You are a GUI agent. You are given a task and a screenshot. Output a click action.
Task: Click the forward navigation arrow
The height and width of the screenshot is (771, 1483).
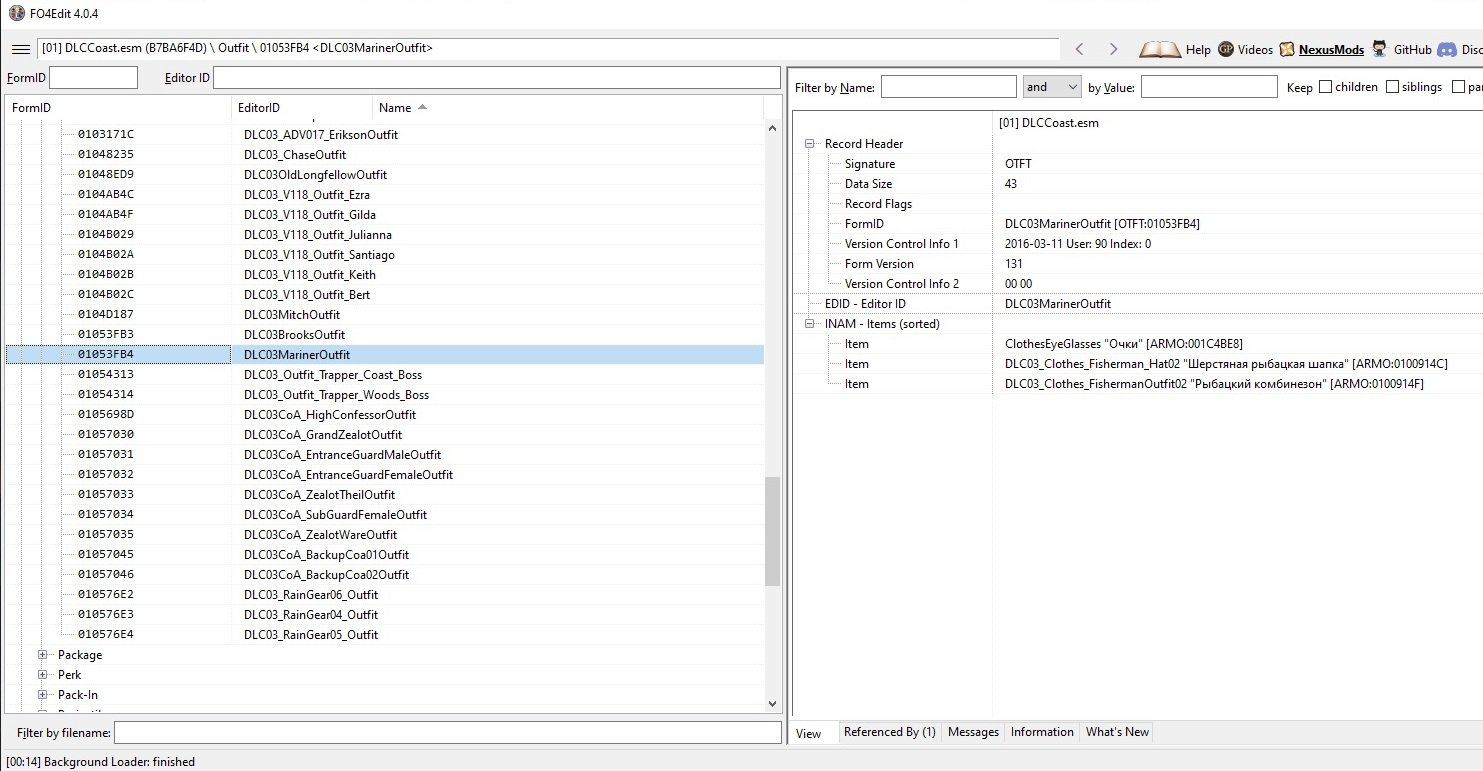1113,49
